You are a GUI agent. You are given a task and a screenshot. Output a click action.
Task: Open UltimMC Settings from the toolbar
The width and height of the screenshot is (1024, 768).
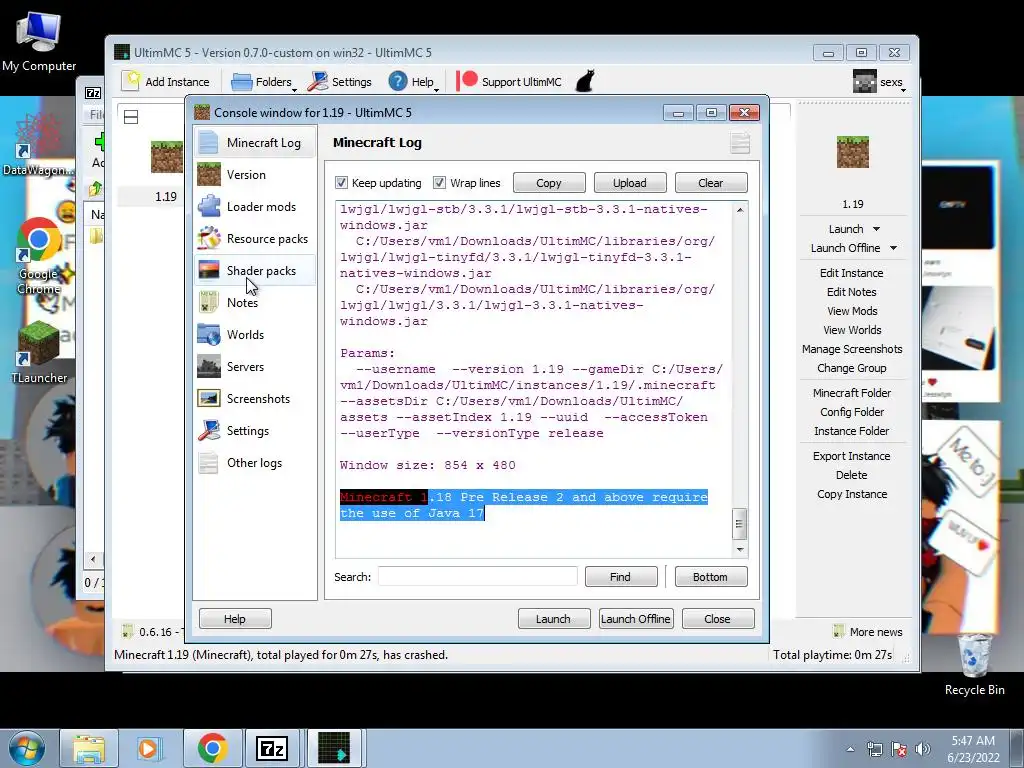tap(340, 82)
